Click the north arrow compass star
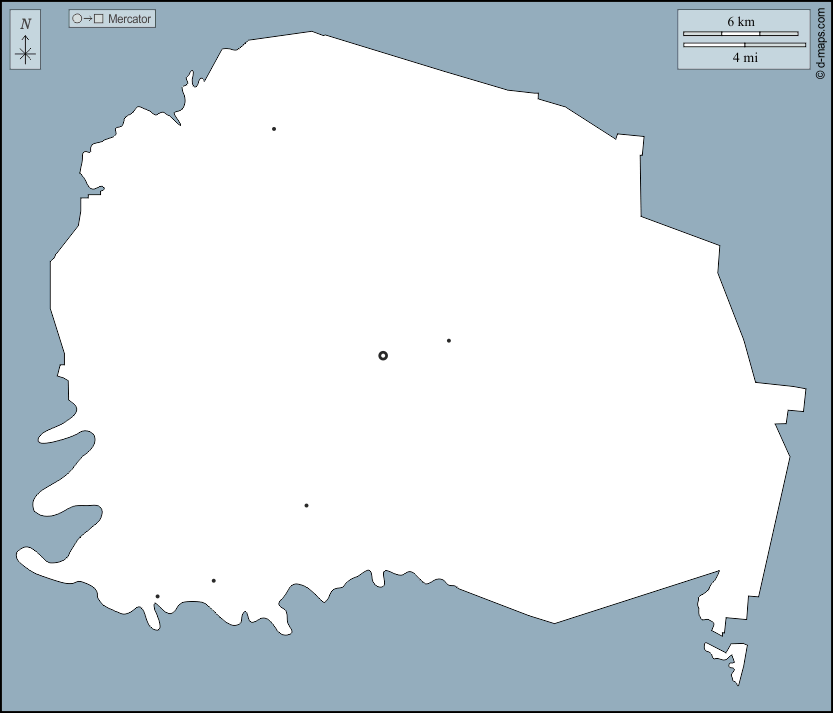Image resolution: width=833 pixels, height=713 pixels. click(25, 54)
